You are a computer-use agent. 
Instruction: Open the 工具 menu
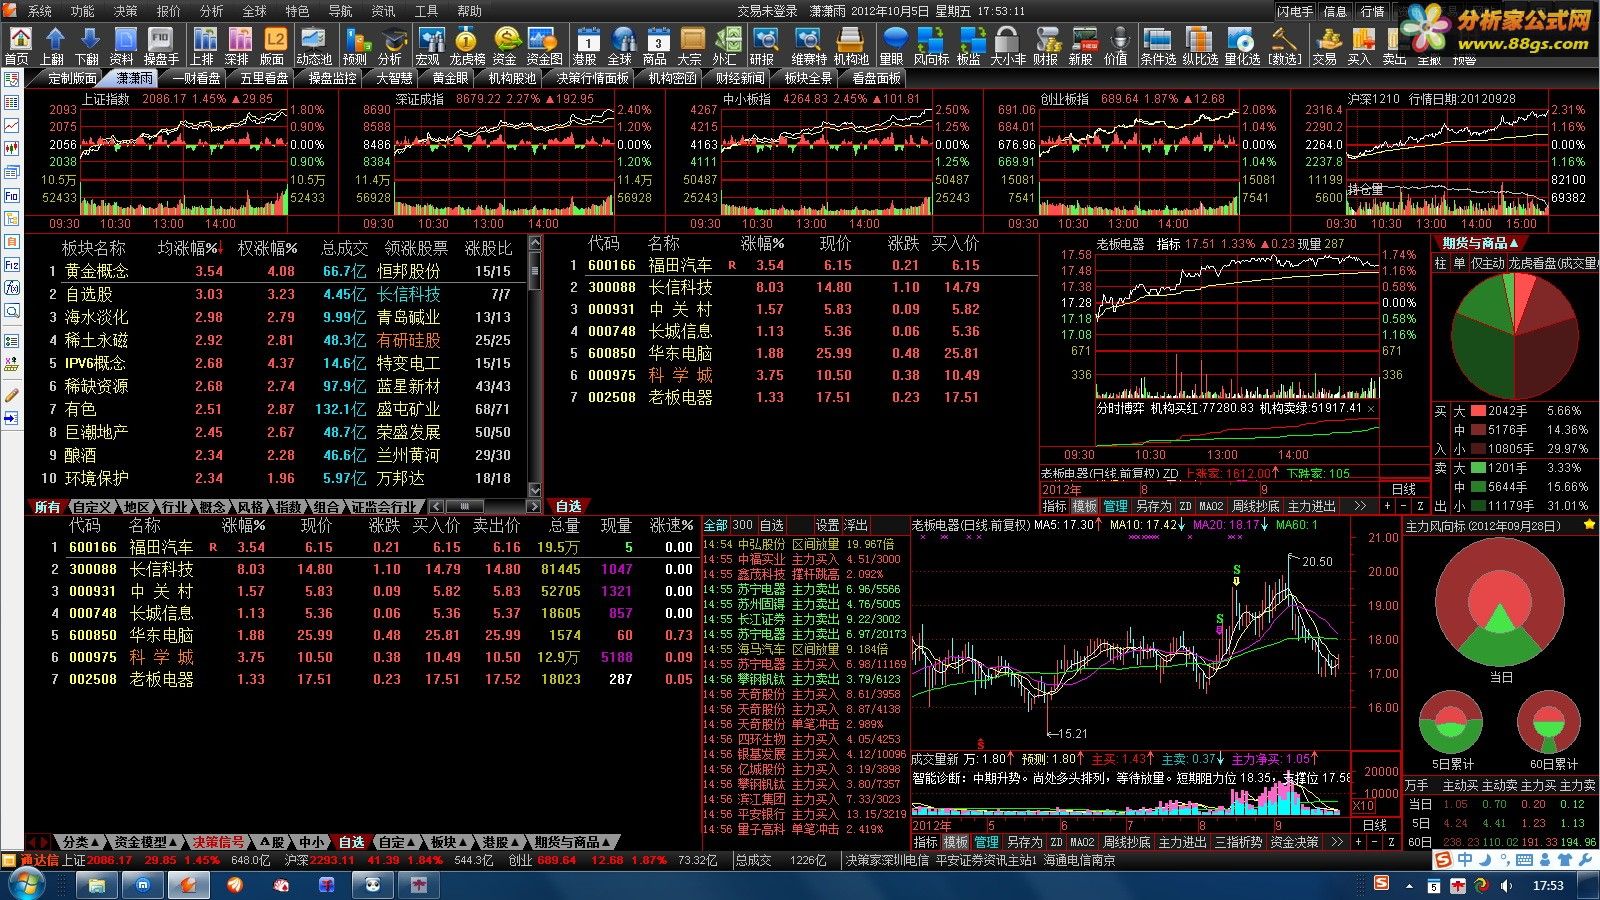point(426,11)
